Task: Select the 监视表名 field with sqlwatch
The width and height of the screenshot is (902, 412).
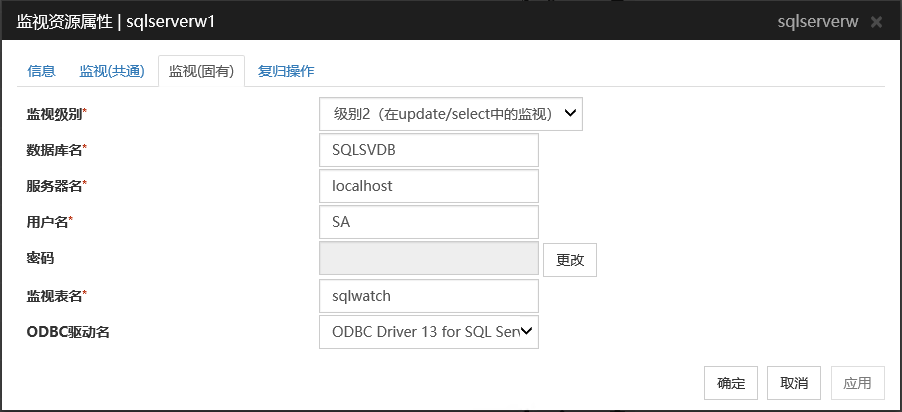Action: [x=428, y=296]
